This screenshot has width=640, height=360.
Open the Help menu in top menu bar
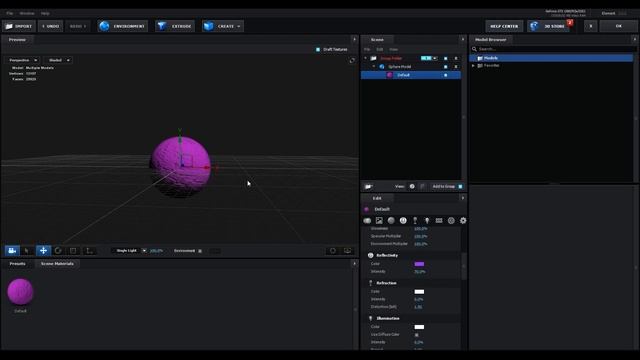[x=45, y=13]
